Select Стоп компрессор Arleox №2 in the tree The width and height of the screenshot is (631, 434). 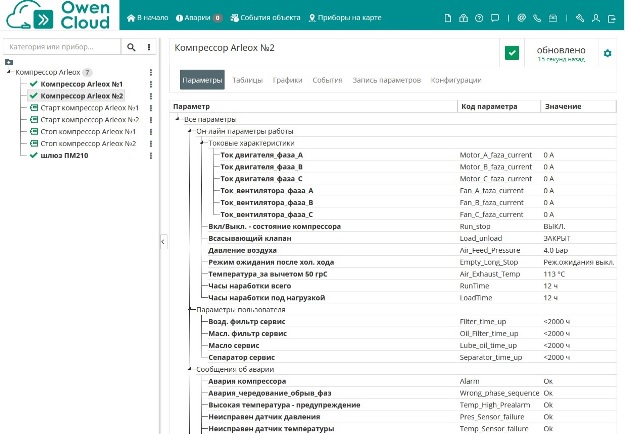89,144
